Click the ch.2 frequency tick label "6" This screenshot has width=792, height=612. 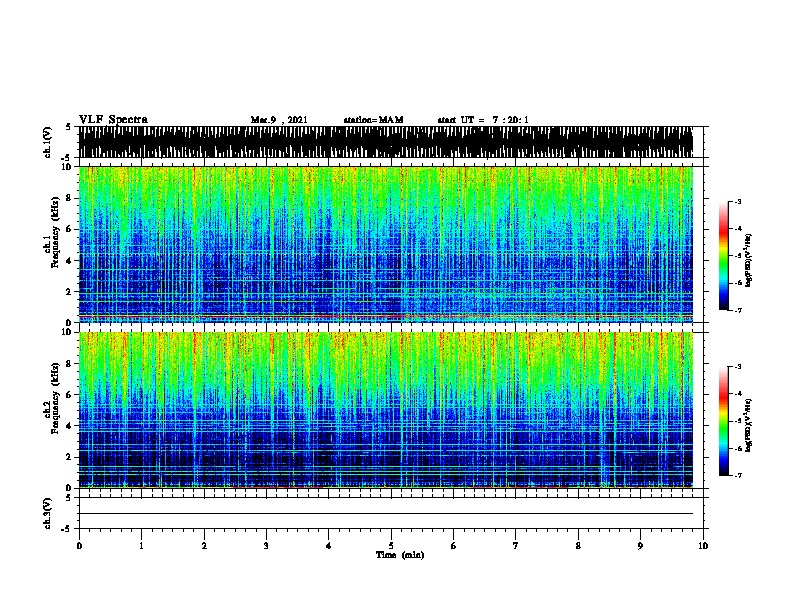tap(69, 395)
